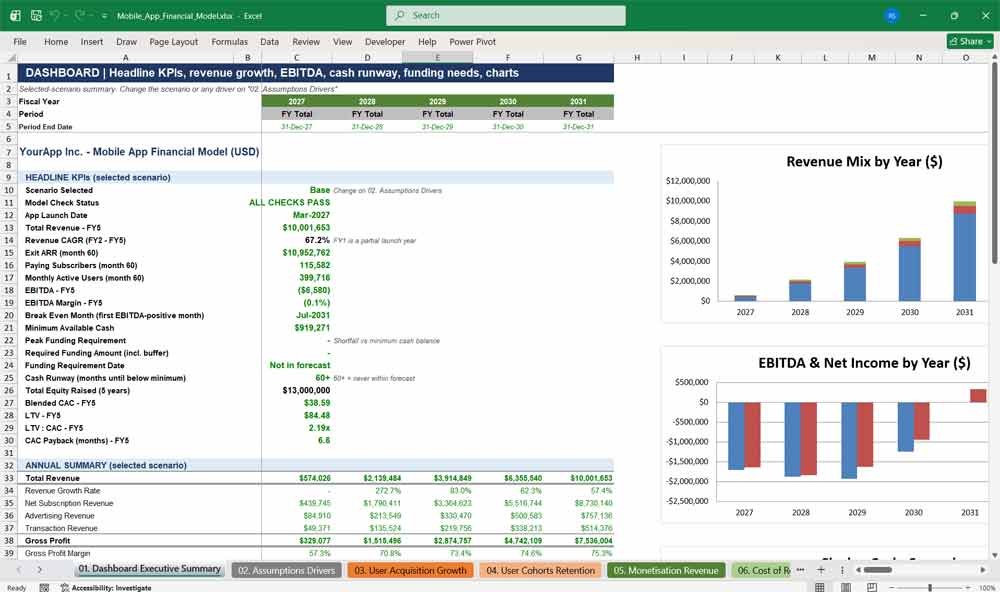Click the Share button
The width and height of the screenshot is (1000, 592).
[x=969, y=41]
